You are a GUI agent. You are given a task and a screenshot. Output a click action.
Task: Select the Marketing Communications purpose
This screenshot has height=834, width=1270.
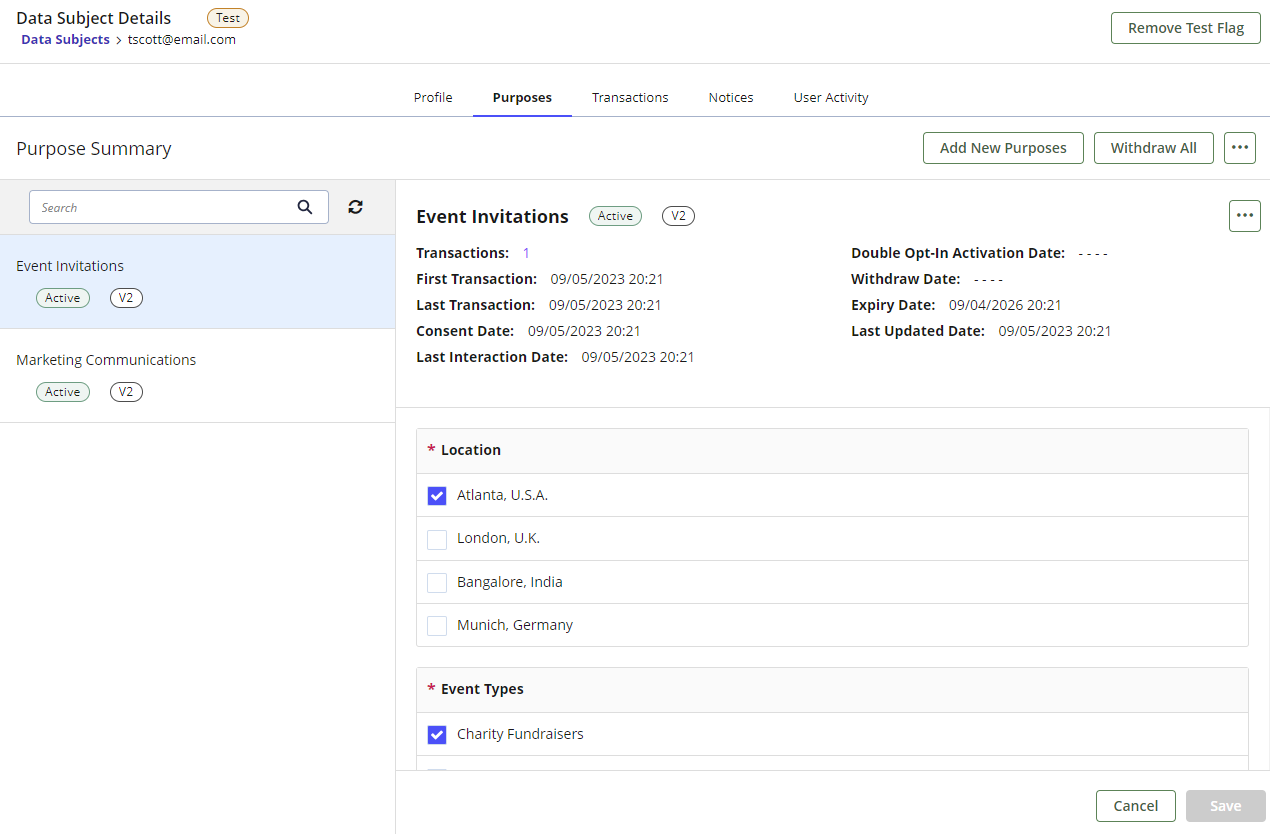(106, 360)
